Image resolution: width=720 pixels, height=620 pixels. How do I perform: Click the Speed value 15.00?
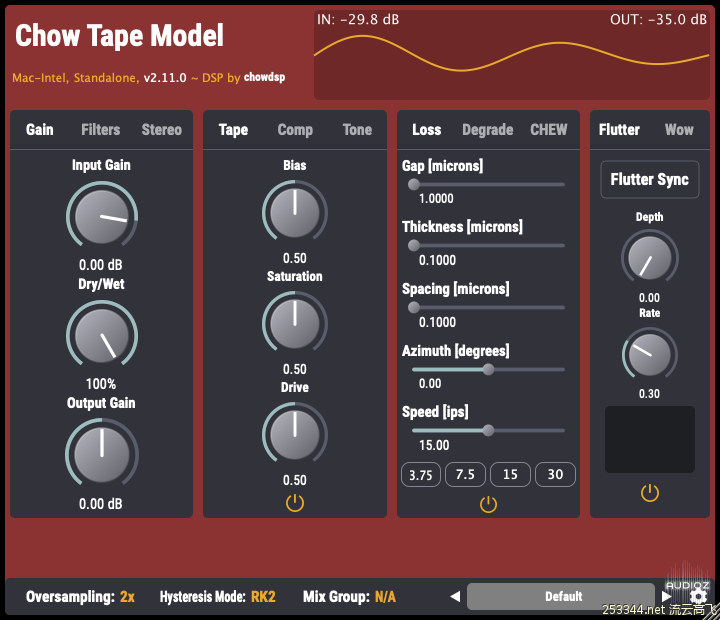pyautogui.click(x=434, y=445)
